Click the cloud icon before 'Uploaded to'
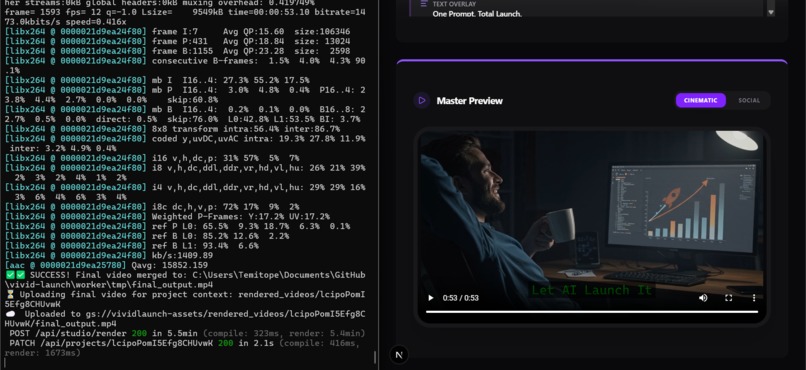The height and width of the screenshot is (370, 806). [10, 314]
